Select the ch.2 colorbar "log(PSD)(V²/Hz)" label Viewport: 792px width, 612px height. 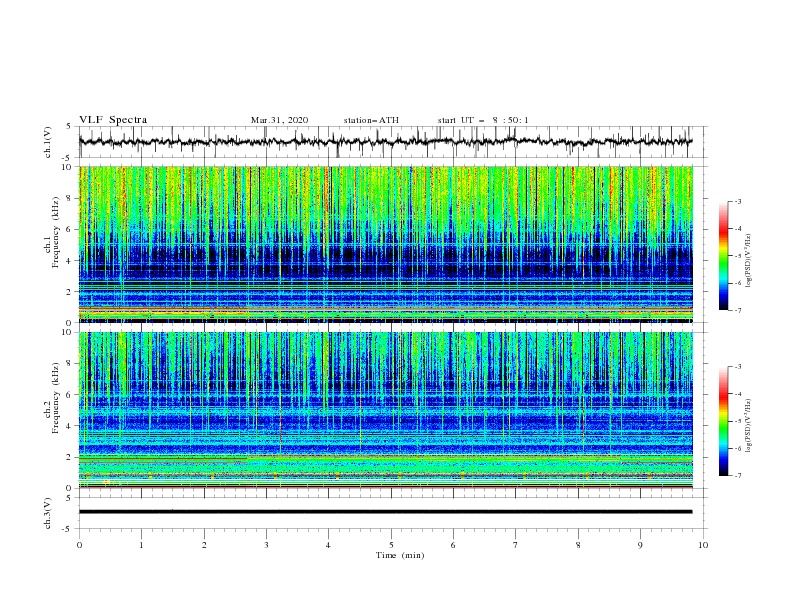pos(748,425)
